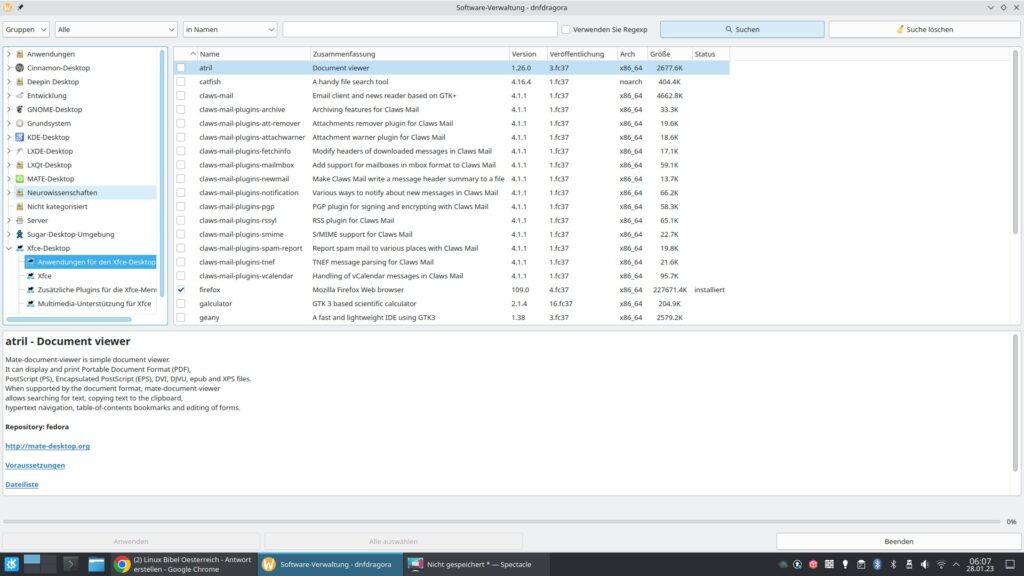Click the package list vertical scrollbar
The image size is (1024, 576).
(x=1015, y=142)
